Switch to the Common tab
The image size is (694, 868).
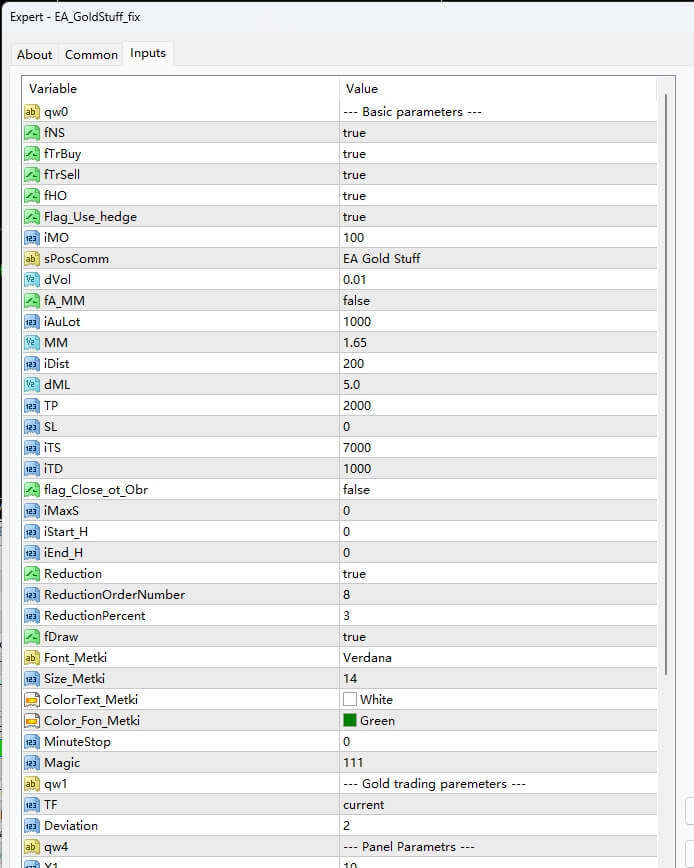click(x=91, y=55)
